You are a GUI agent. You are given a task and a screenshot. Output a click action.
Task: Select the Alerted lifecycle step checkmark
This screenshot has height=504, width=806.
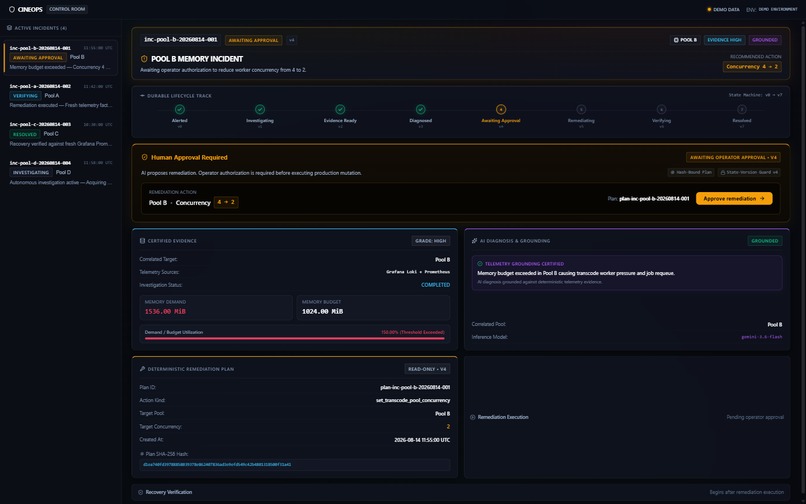(x=179, y=109)
